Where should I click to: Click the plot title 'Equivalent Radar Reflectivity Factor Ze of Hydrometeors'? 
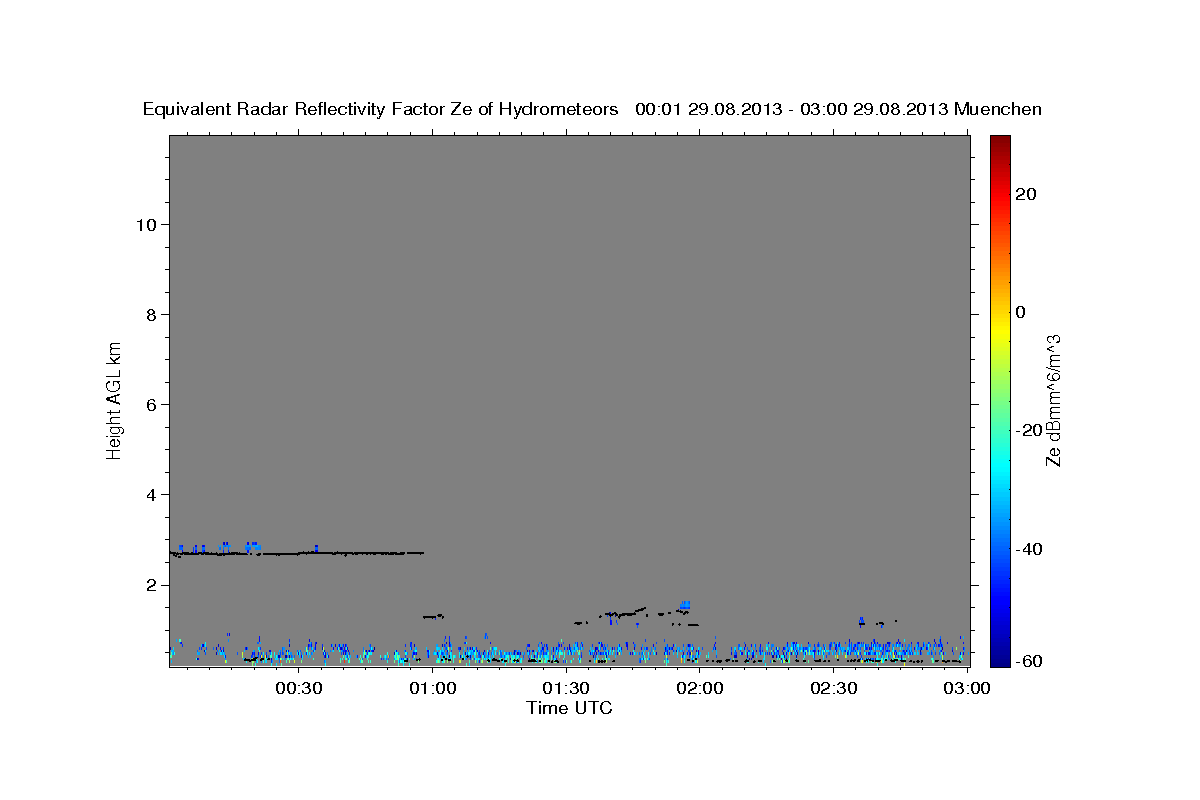coord(381,109)
